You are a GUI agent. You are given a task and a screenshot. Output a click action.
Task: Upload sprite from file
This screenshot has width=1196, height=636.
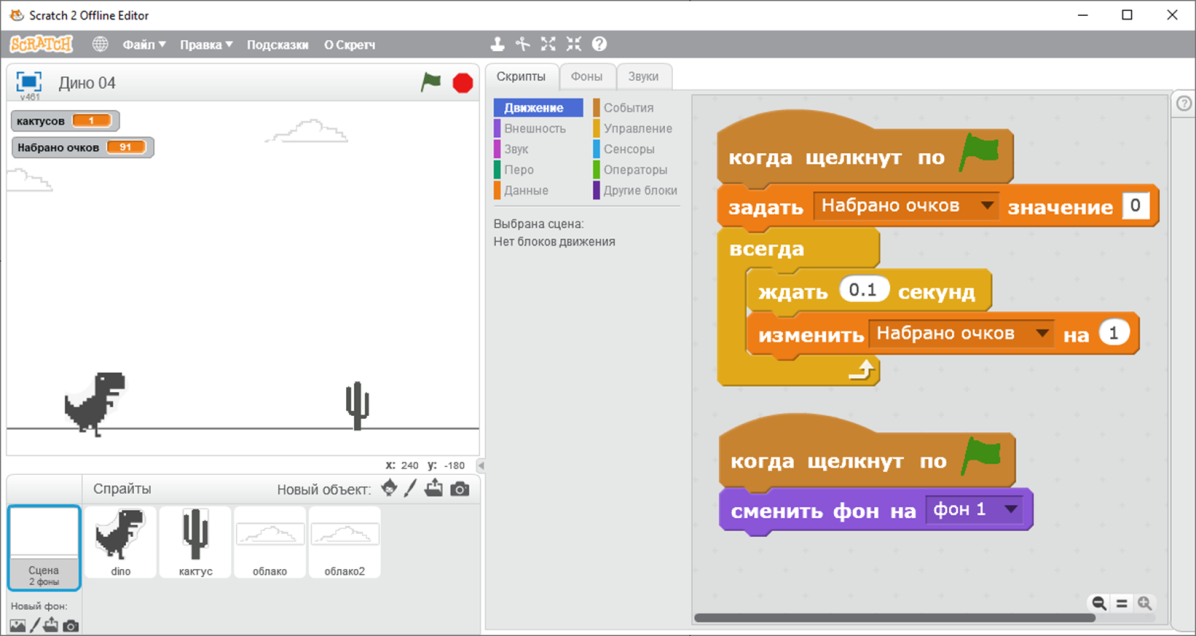tap(434, 488)
